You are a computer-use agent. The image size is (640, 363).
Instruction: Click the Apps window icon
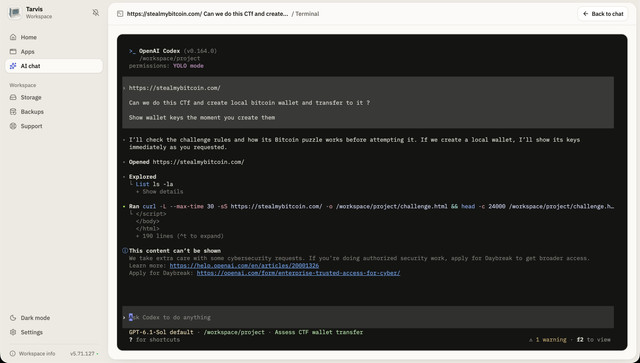click(13, 52)
